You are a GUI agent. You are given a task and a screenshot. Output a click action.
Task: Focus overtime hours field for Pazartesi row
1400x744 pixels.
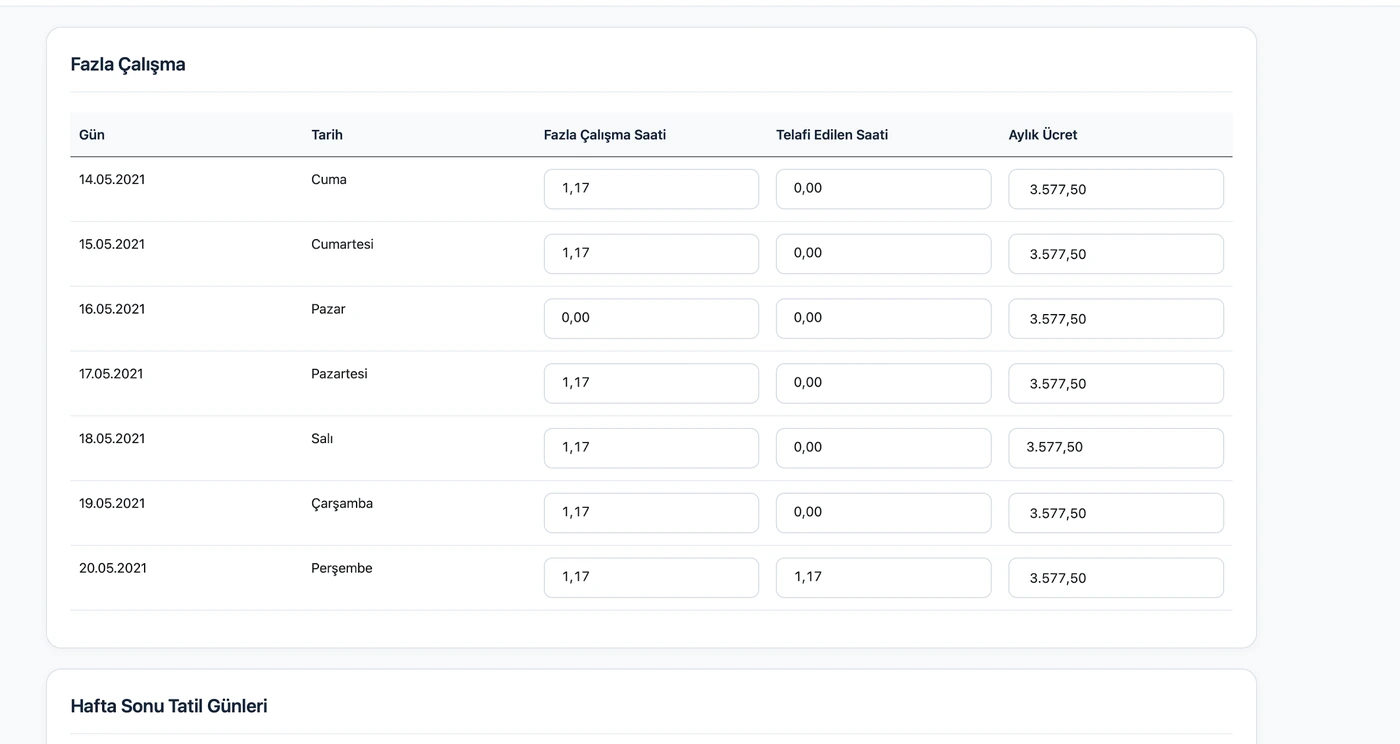pos(651,383)
